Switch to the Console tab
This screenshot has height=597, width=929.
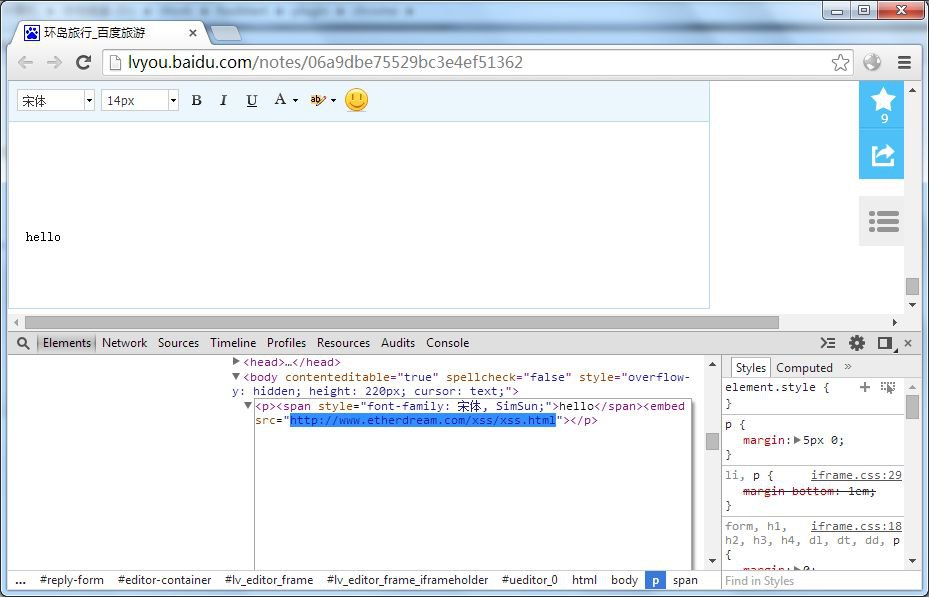coord(447,343)
